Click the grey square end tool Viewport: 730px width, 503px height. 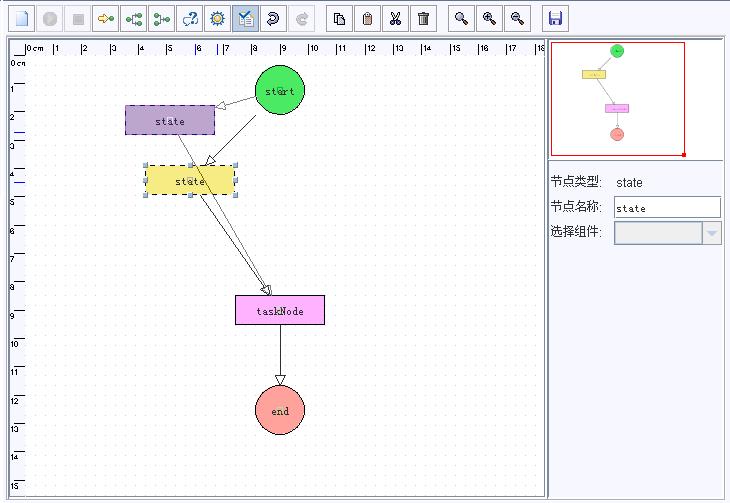coord(78,19)
